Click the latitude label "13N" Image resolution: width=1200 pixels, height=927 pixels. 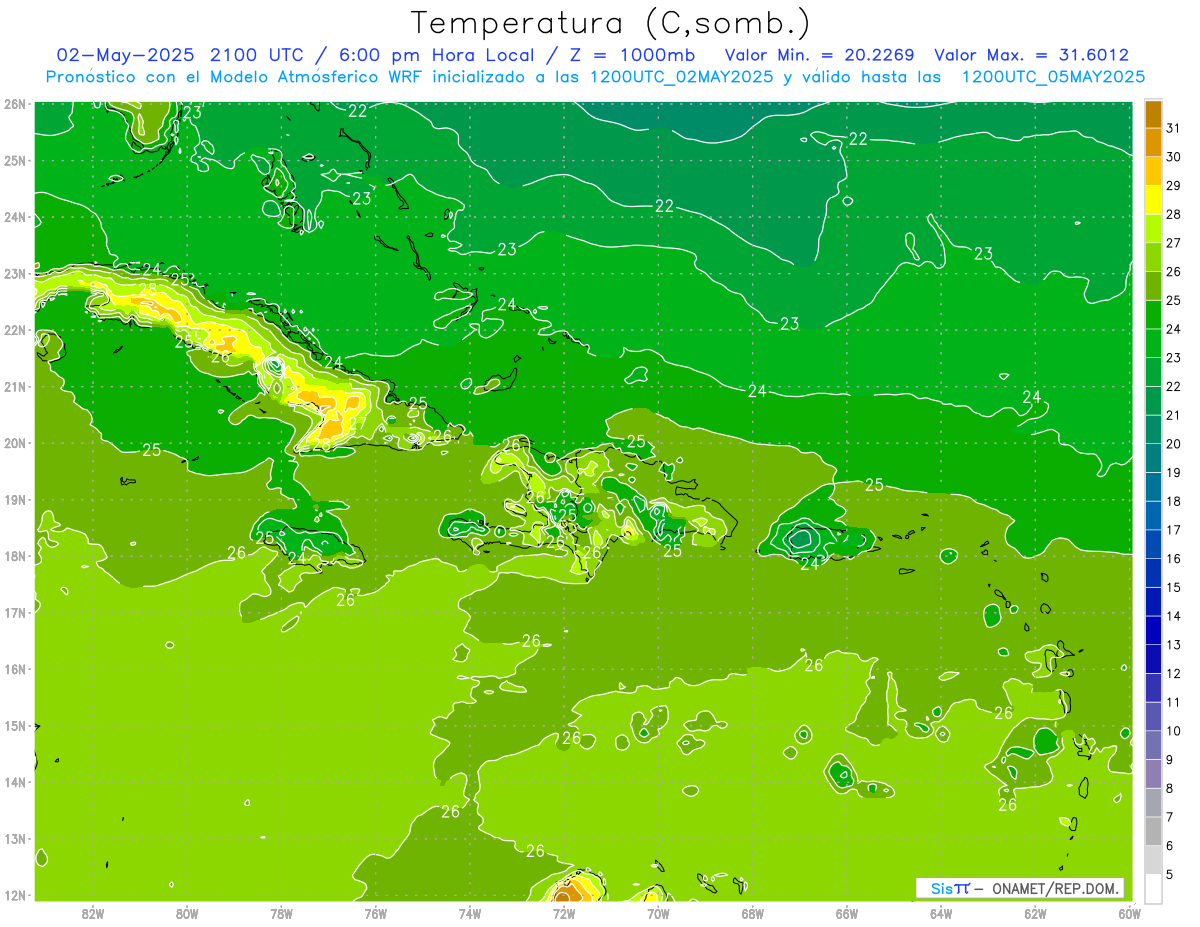(x=15, y=838)
